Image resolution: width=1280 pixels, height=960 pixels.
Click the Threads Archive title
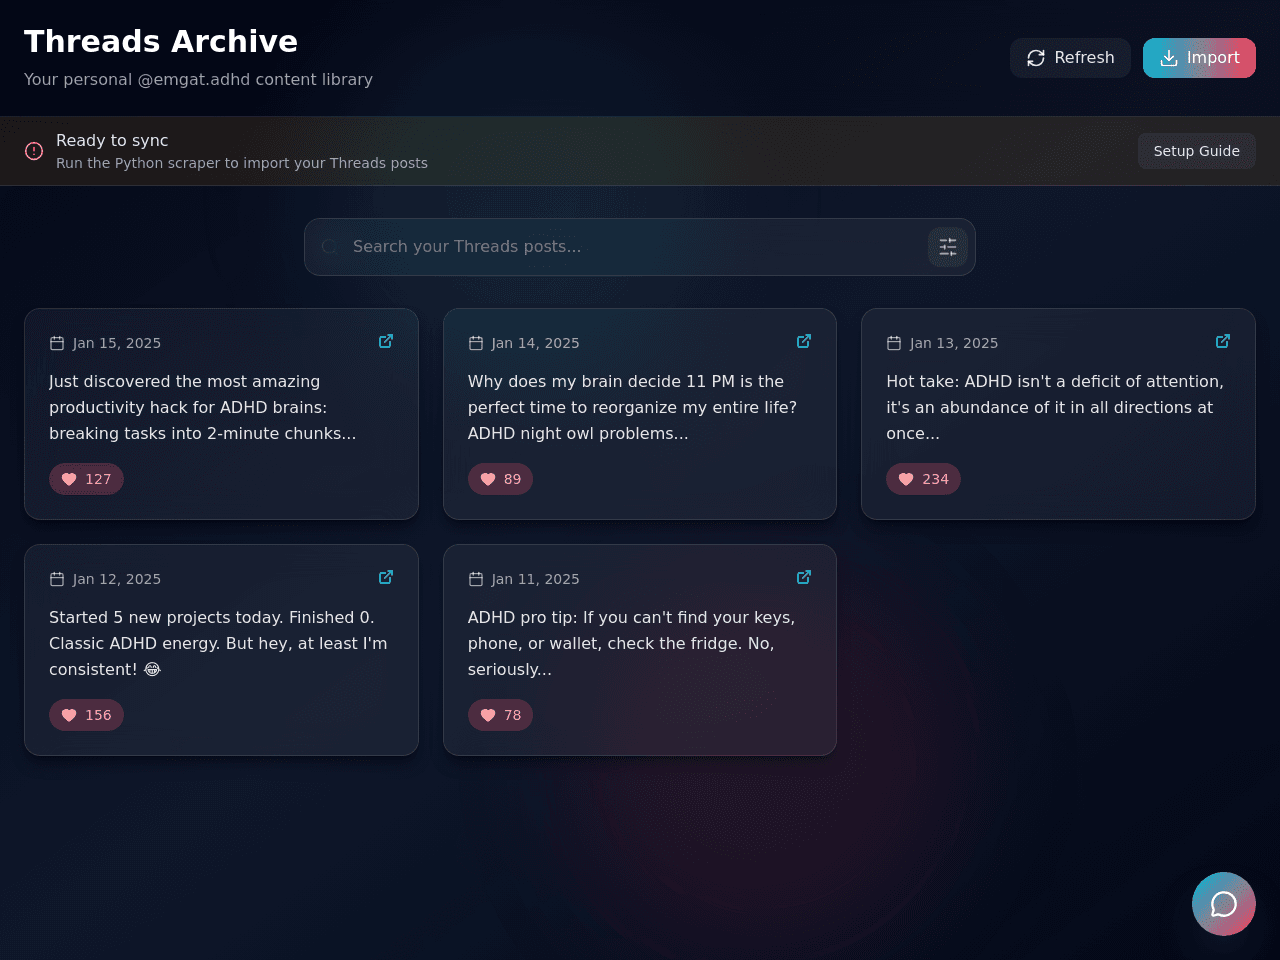161,41
